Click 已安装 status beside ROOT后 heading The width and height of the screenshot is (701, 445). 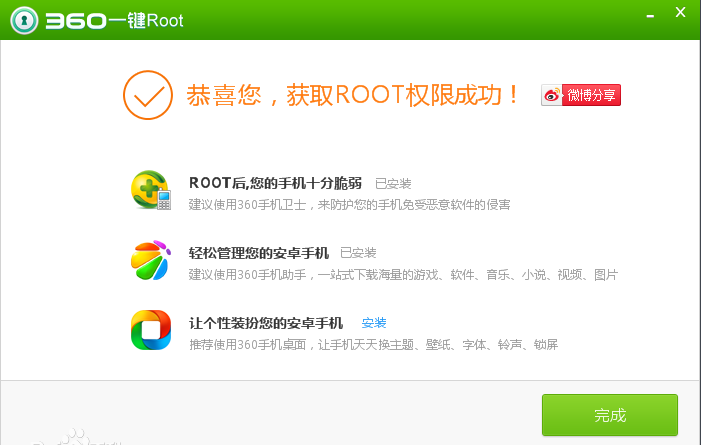[393, 184]
